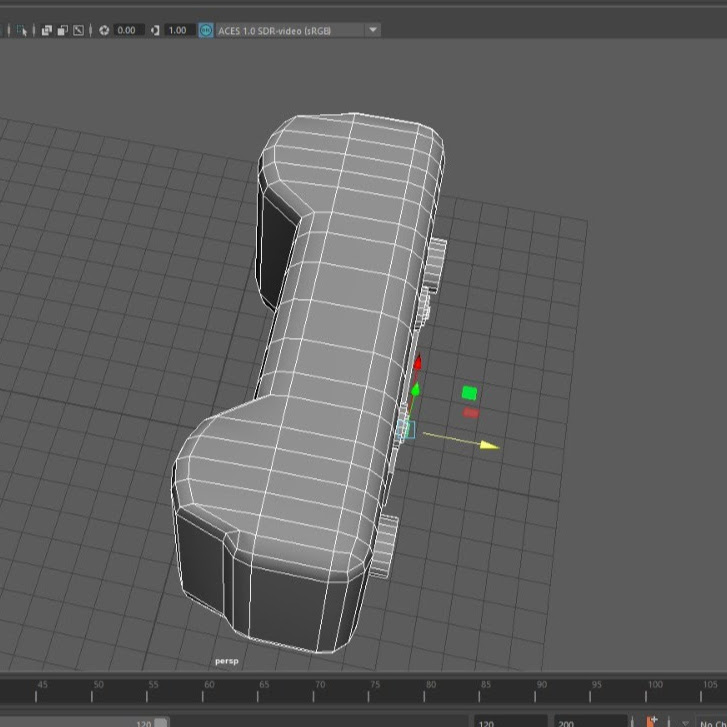Image resolution: width=727 pixels, height=727 pixels.
Task: Open the ACES 1.0 SDR-video view transform dropdown
Action: point(298,31)
